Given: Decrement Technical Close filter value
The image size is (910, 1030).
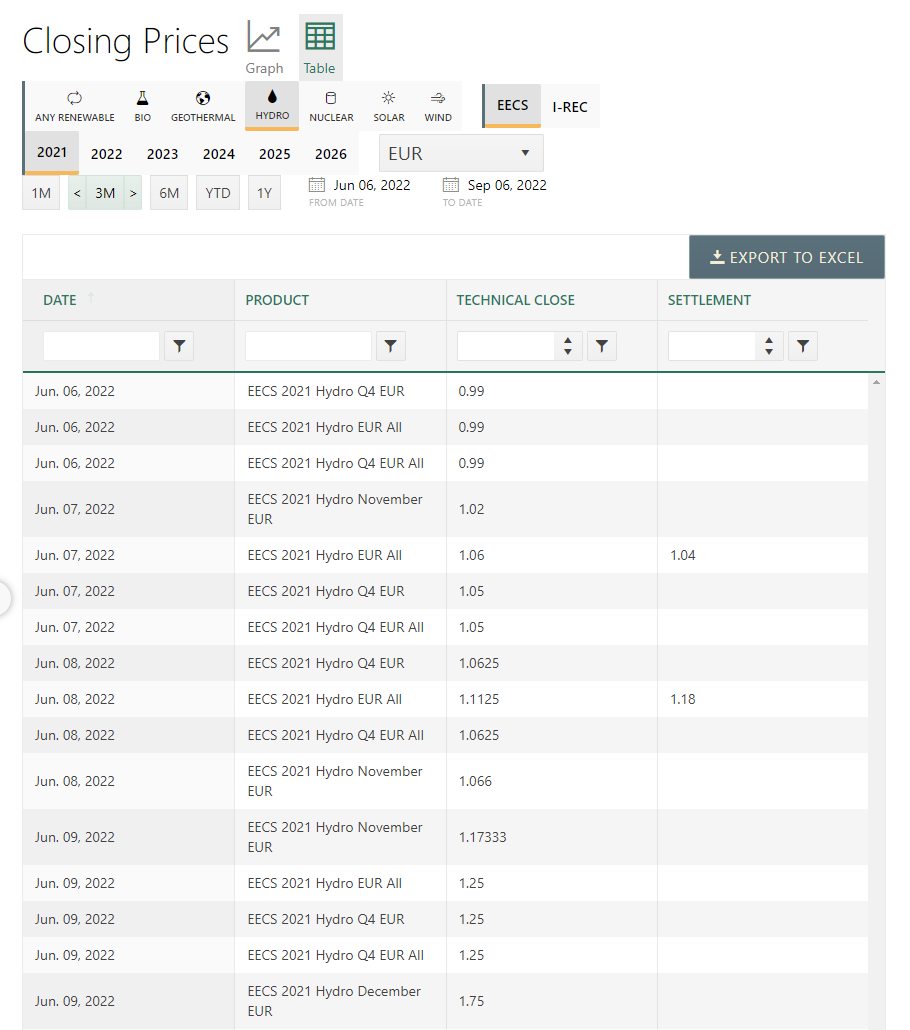Looking at the screenshot, I should [x=568, y=352].
